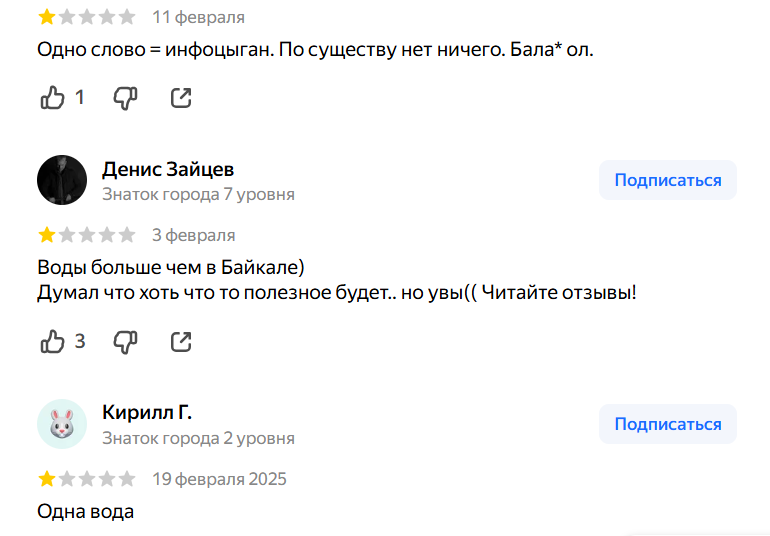This screenshot has width=770, height=536.
Task: Open Денис Зайцев's profile name link
Action: click(168, 168)
